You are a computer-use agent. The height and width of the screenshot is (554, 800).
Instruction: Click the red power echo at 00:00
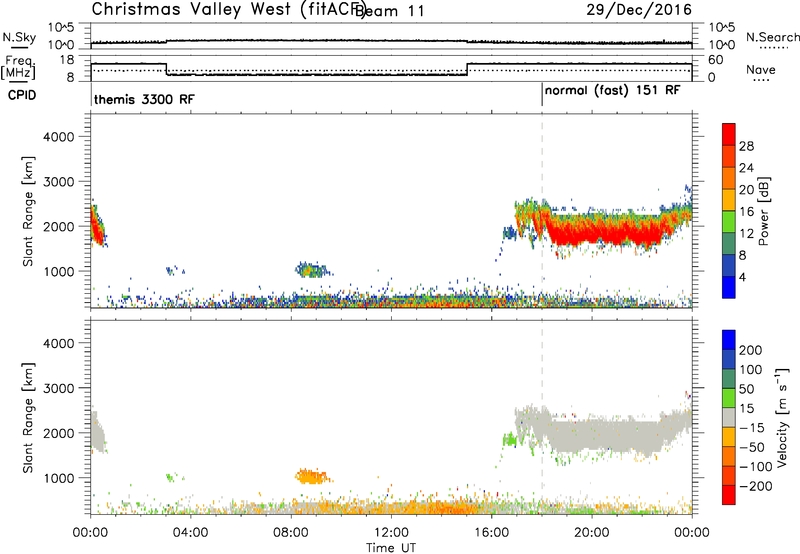click(x=96, y=225)
